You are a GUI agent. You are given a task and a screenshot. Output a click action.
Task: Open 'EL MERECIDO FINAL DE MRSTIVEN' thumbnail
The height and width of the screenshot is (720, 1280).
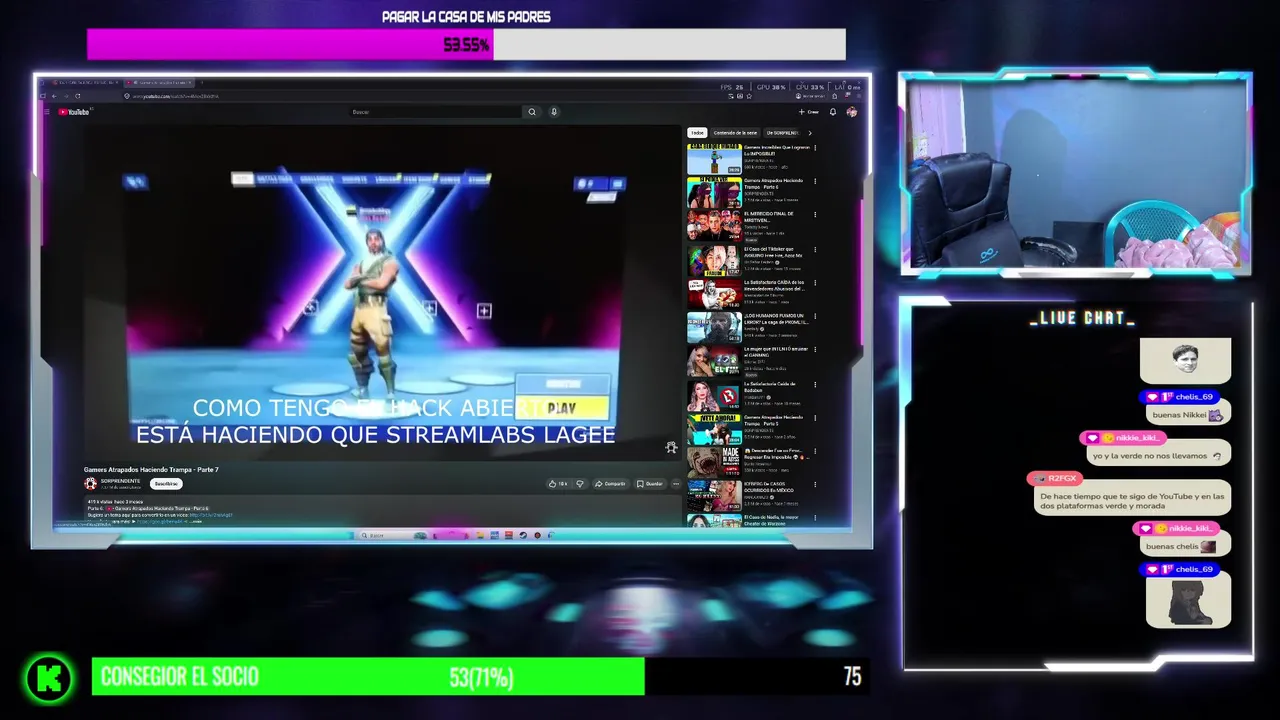pyautogui.click(x=714, y=226)
